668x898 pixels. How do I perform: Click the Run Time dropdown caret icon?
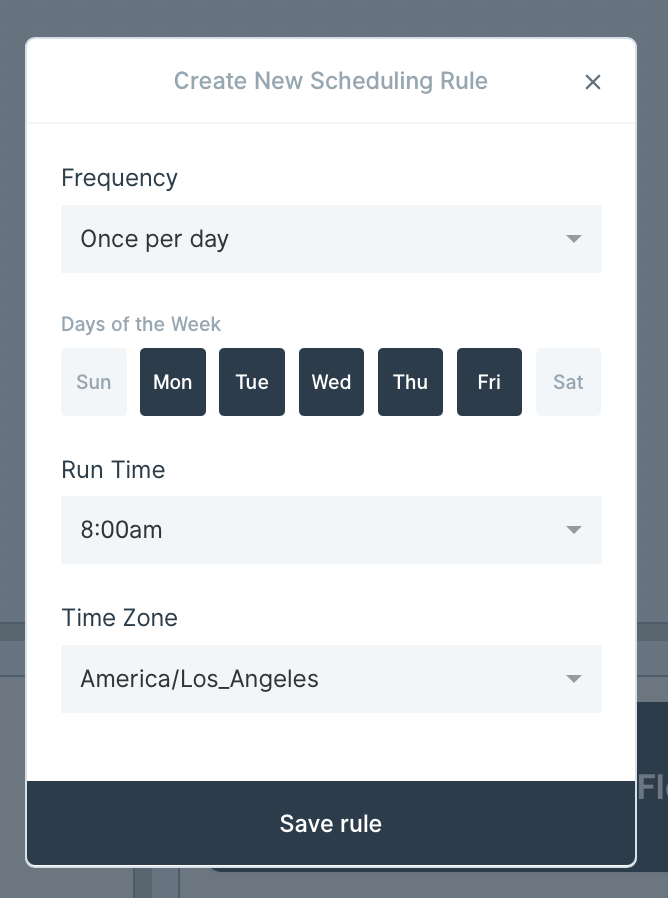coord(573,530)
